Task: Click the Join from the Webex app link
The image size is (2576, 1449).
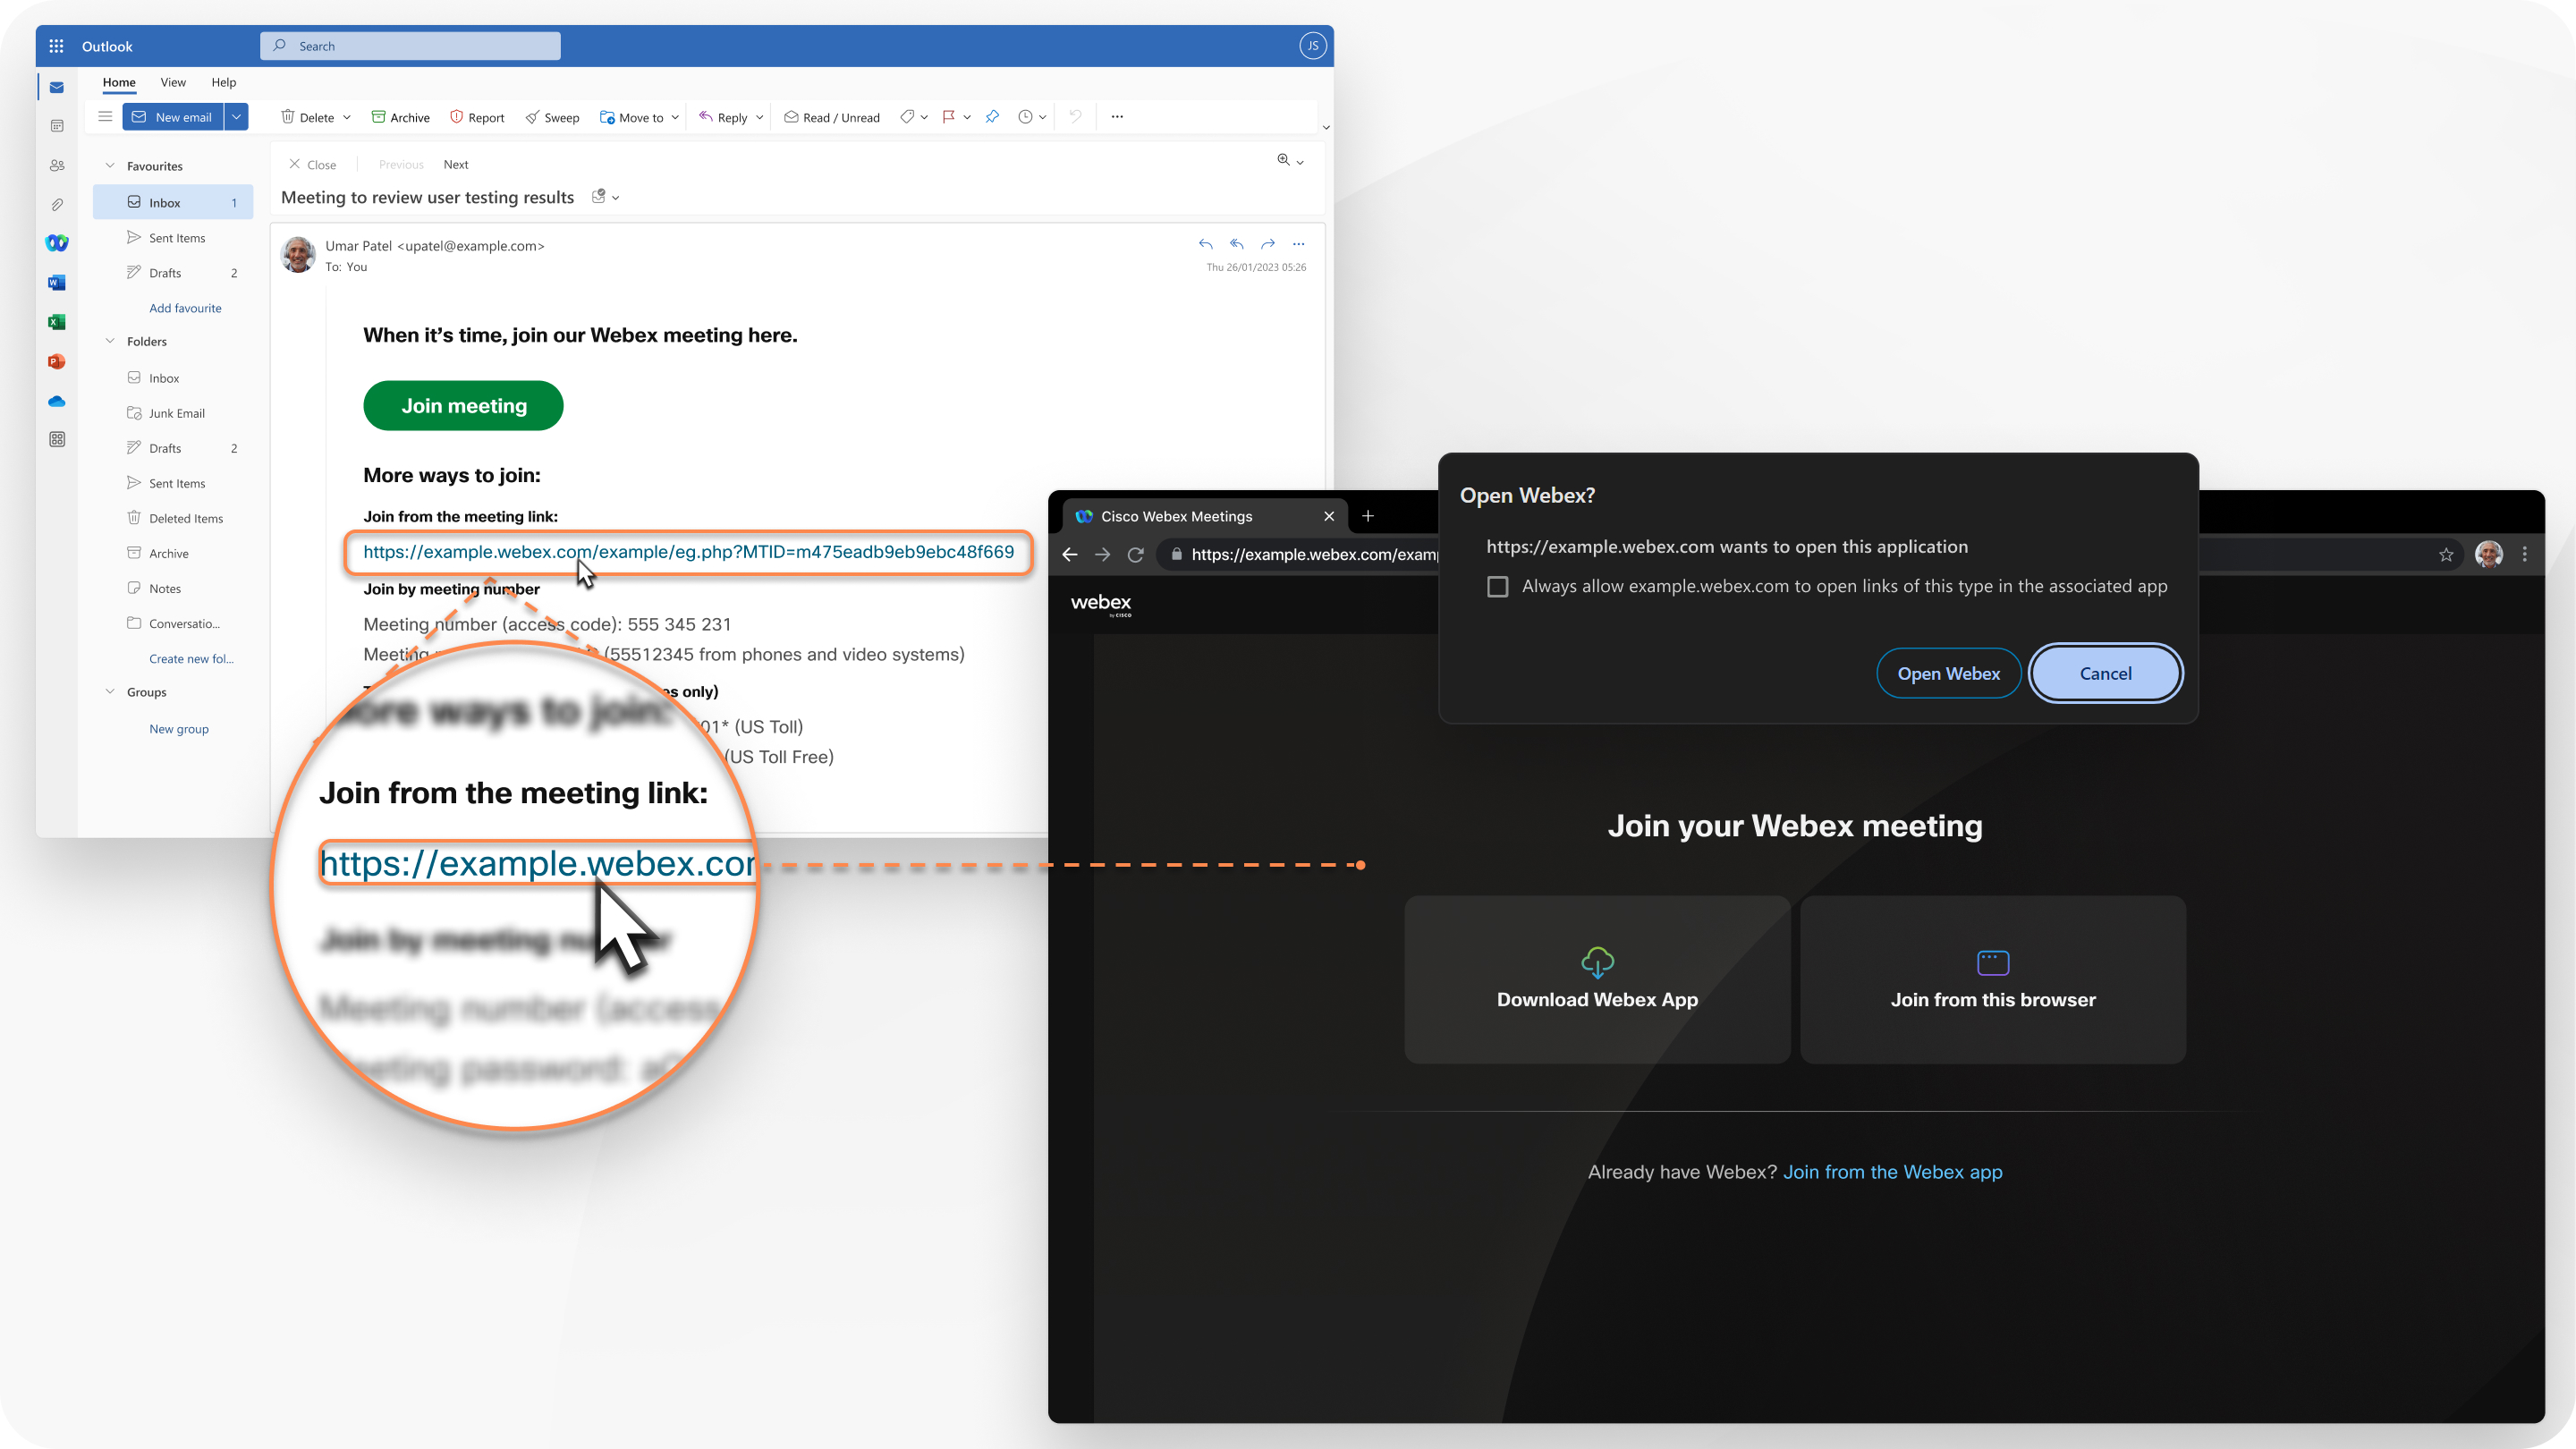Action: pos(1892,1171)
